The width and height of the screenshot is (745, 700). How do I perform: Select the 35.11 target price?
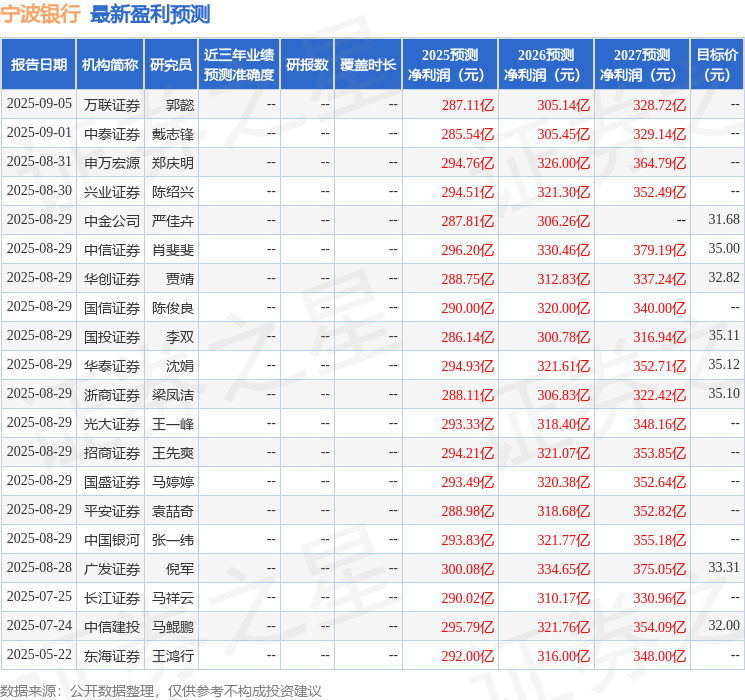[724, 336]
